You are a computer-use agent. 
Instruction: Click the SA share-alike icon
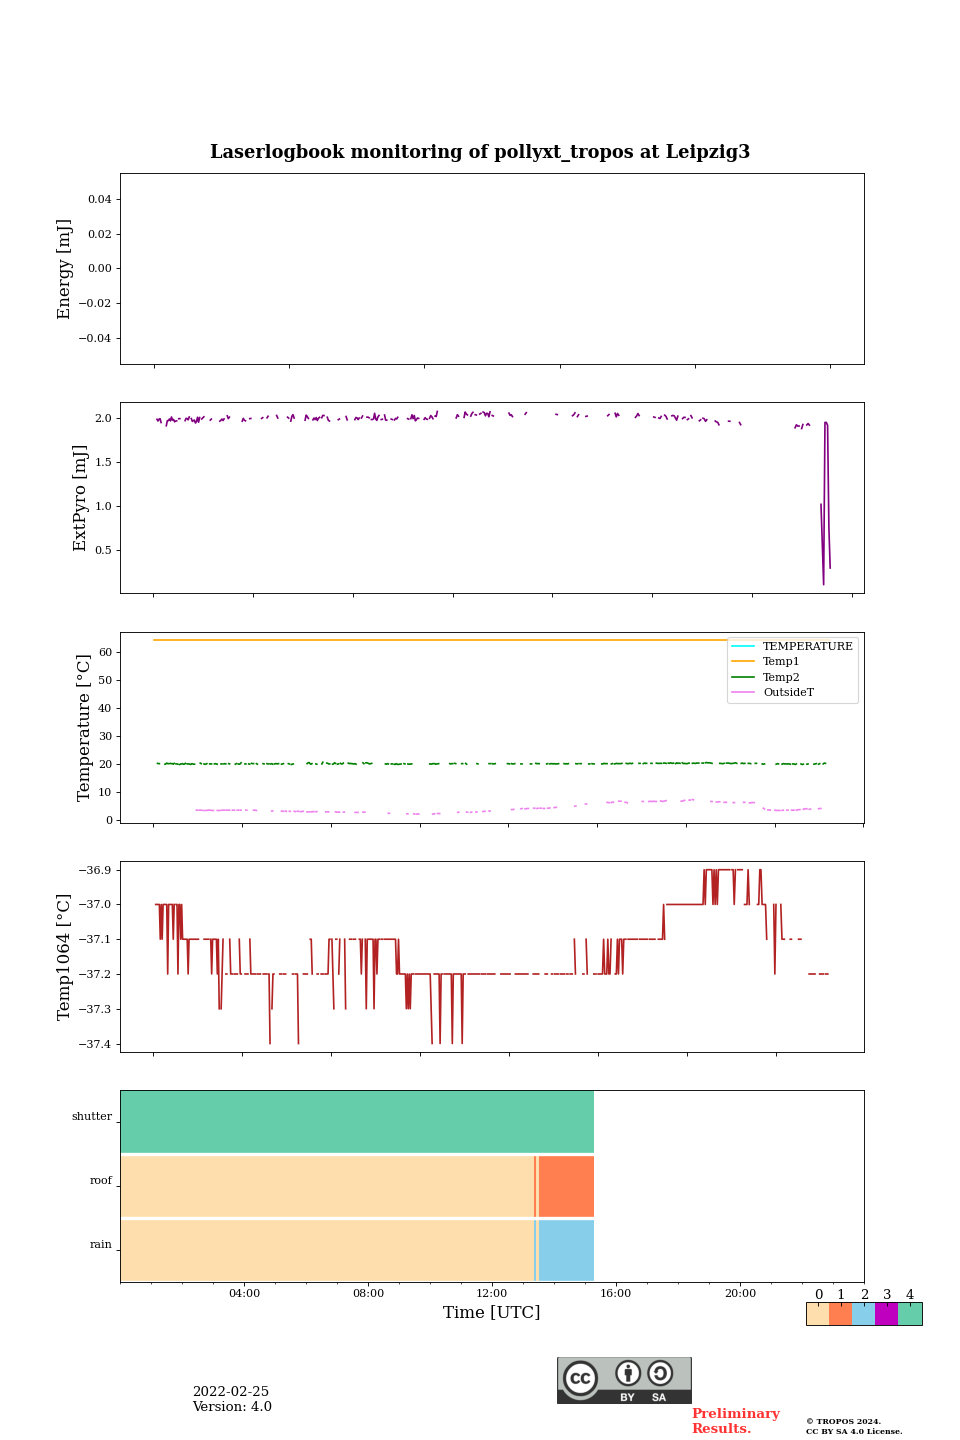[x=660, y=1374]
